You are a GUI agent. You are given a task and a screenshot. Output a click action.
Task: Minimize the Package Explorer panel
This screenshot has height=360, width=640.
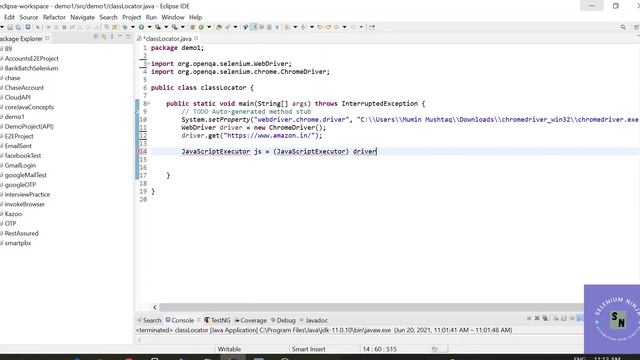click(120, 37)
